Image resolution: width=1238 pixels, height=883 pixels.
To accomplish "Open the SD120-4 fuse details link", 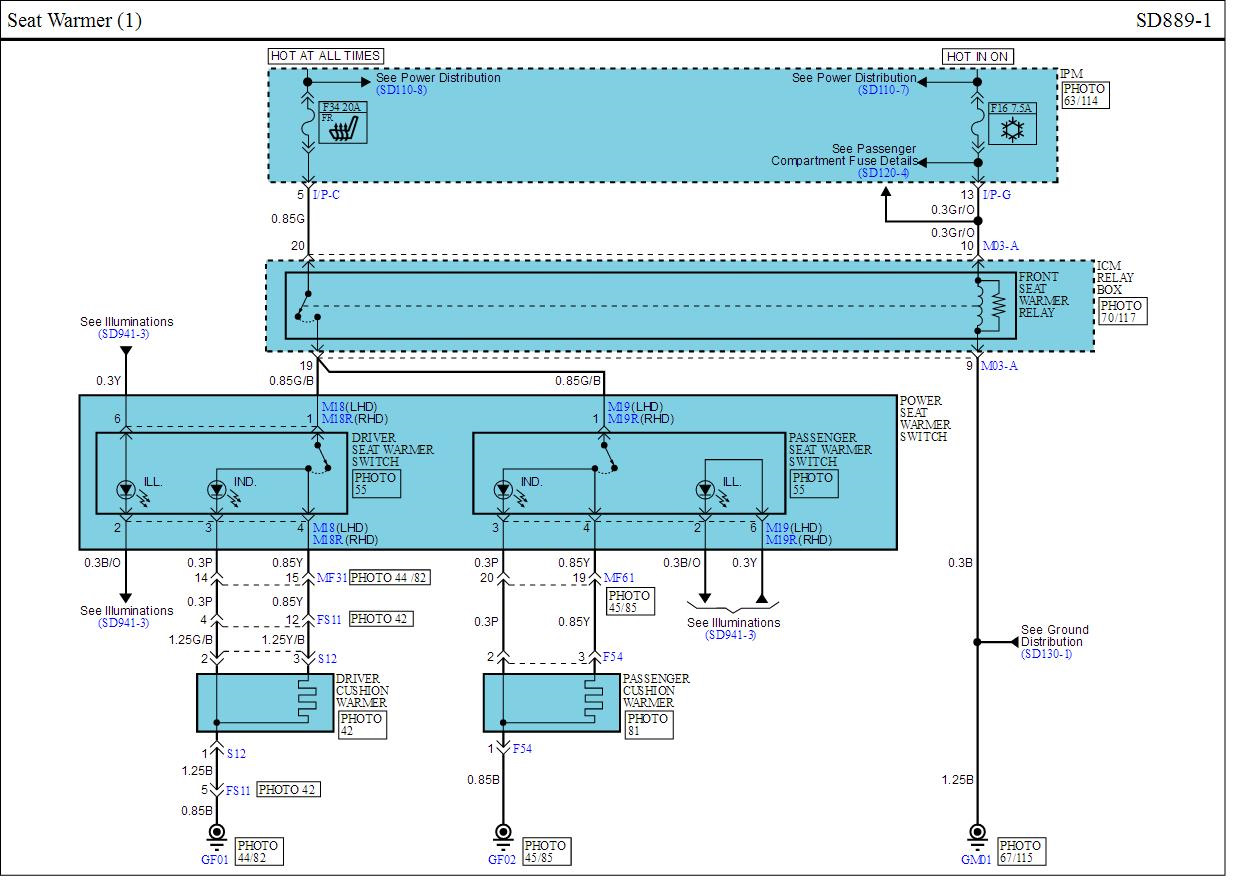I will (x=884, y=173).
